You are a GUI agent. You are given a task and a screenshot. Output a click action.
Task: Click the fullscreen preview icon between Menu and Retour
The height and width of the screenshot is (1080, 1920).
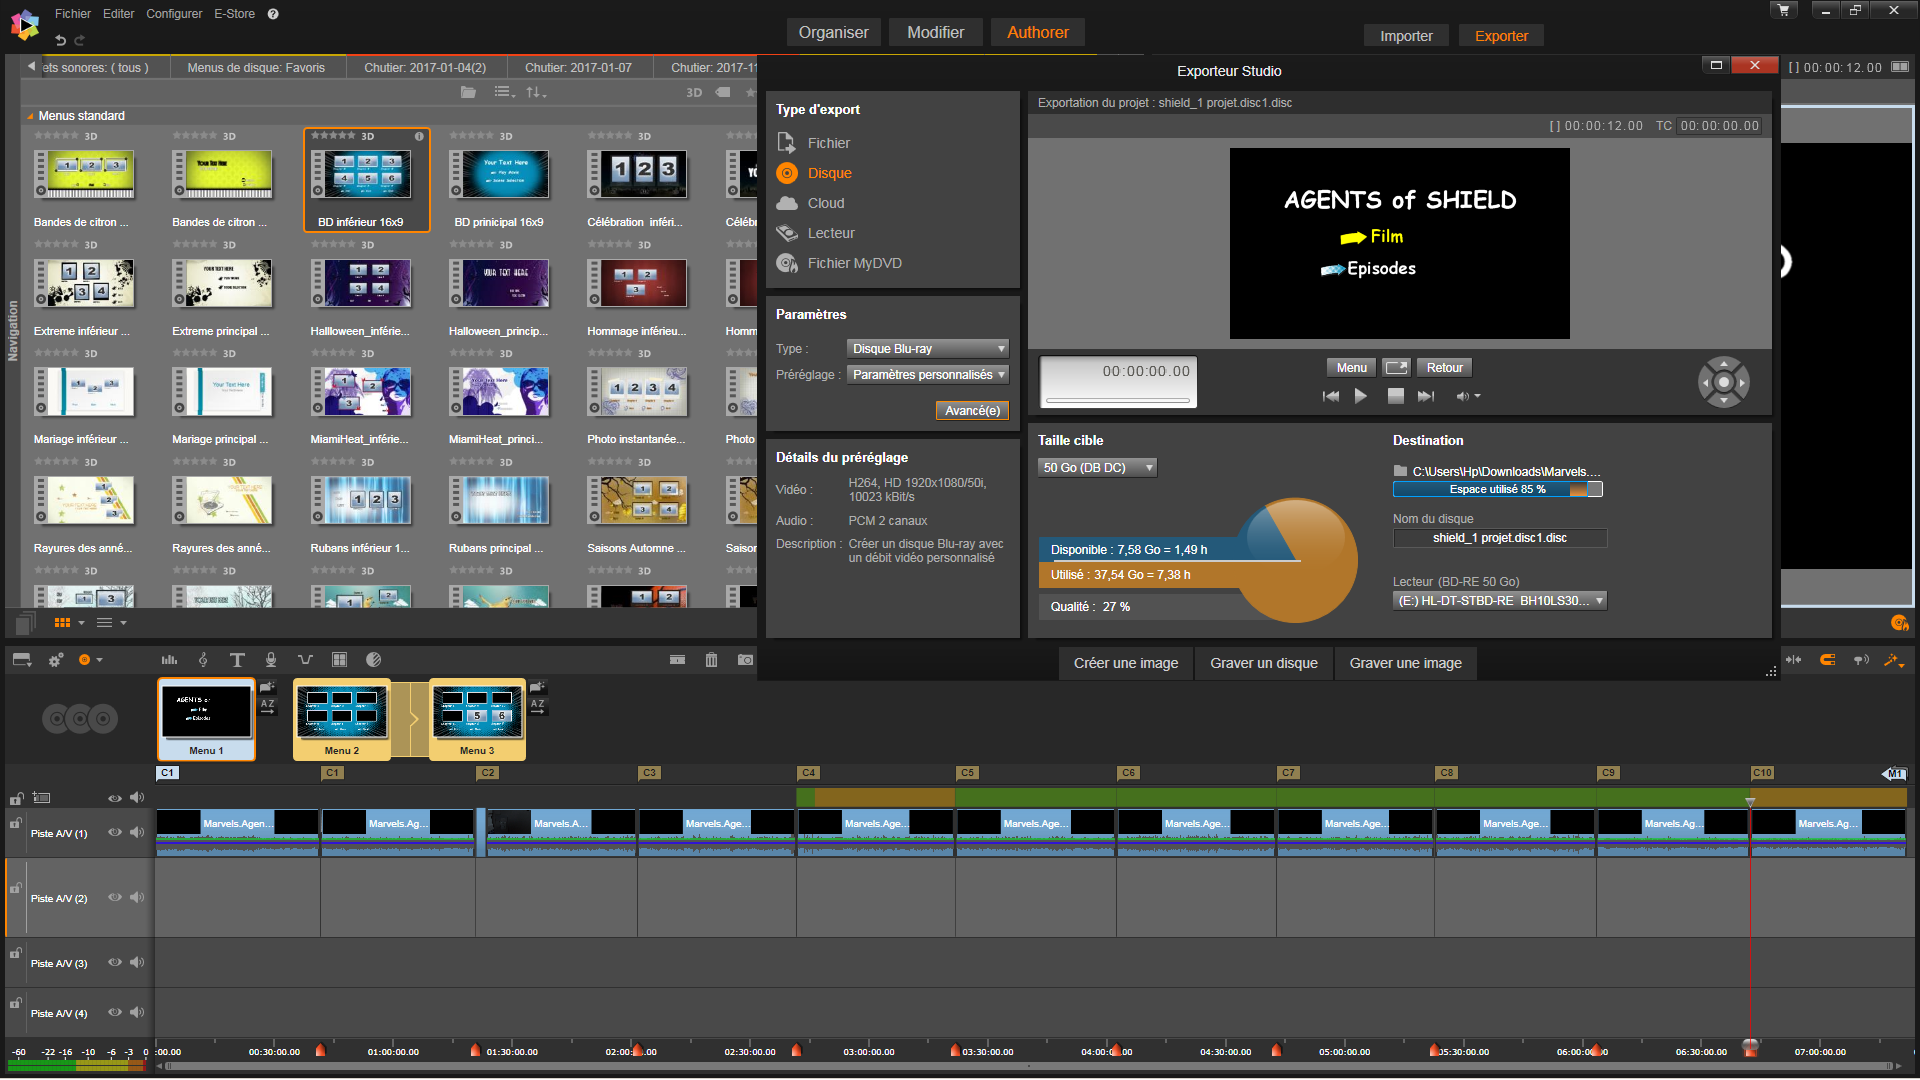(1396, 368)
